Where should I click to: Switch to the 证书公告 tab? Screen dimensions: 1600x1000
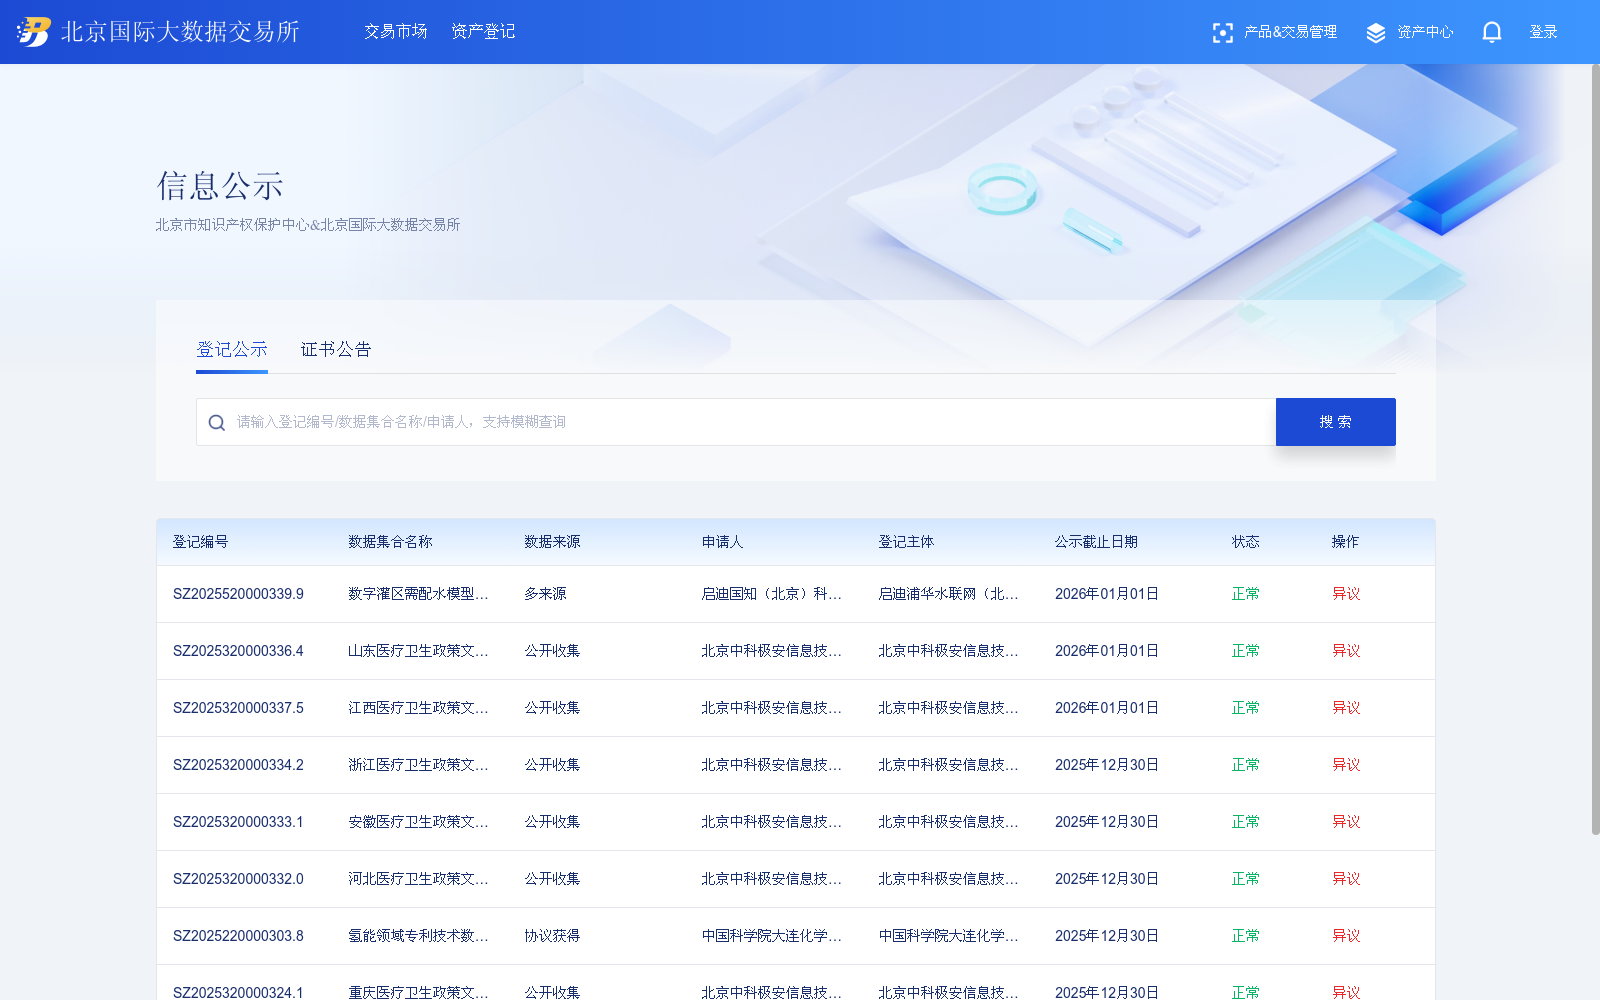click(335, 349)
